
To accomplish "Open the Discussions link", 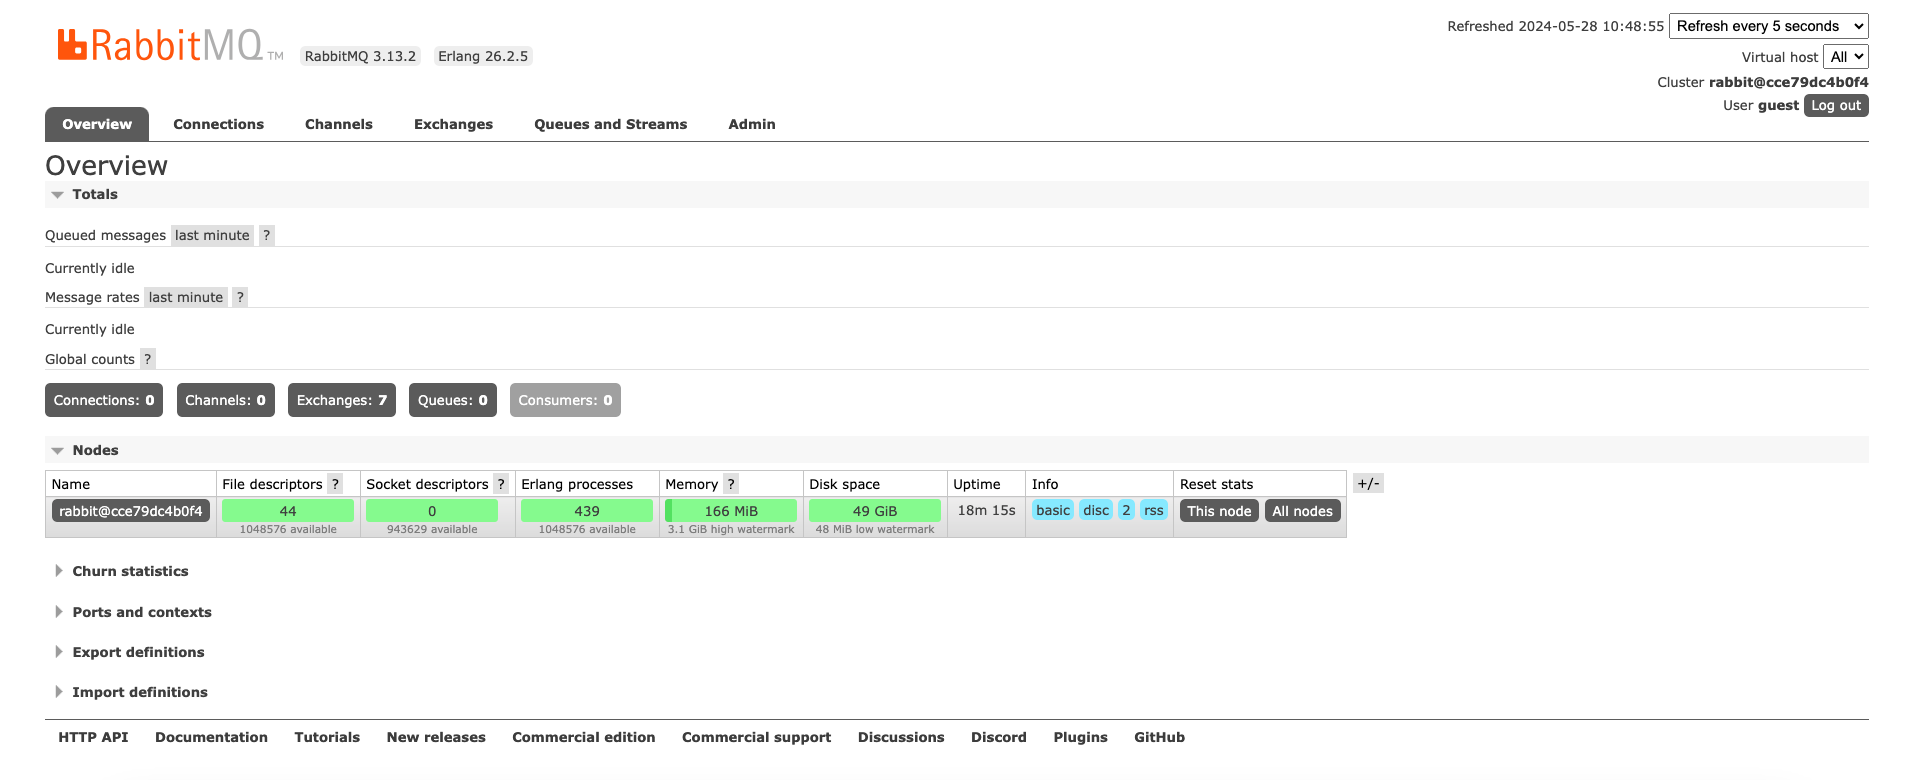I will pyautogui.click(x=901, y=737).
